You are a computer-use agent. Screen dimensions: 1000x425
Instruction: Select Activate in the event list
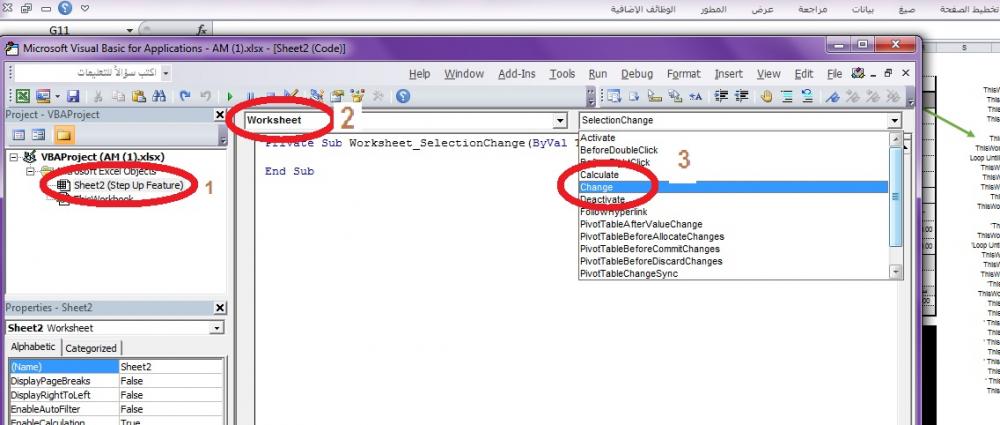click(x=733, y=138)
